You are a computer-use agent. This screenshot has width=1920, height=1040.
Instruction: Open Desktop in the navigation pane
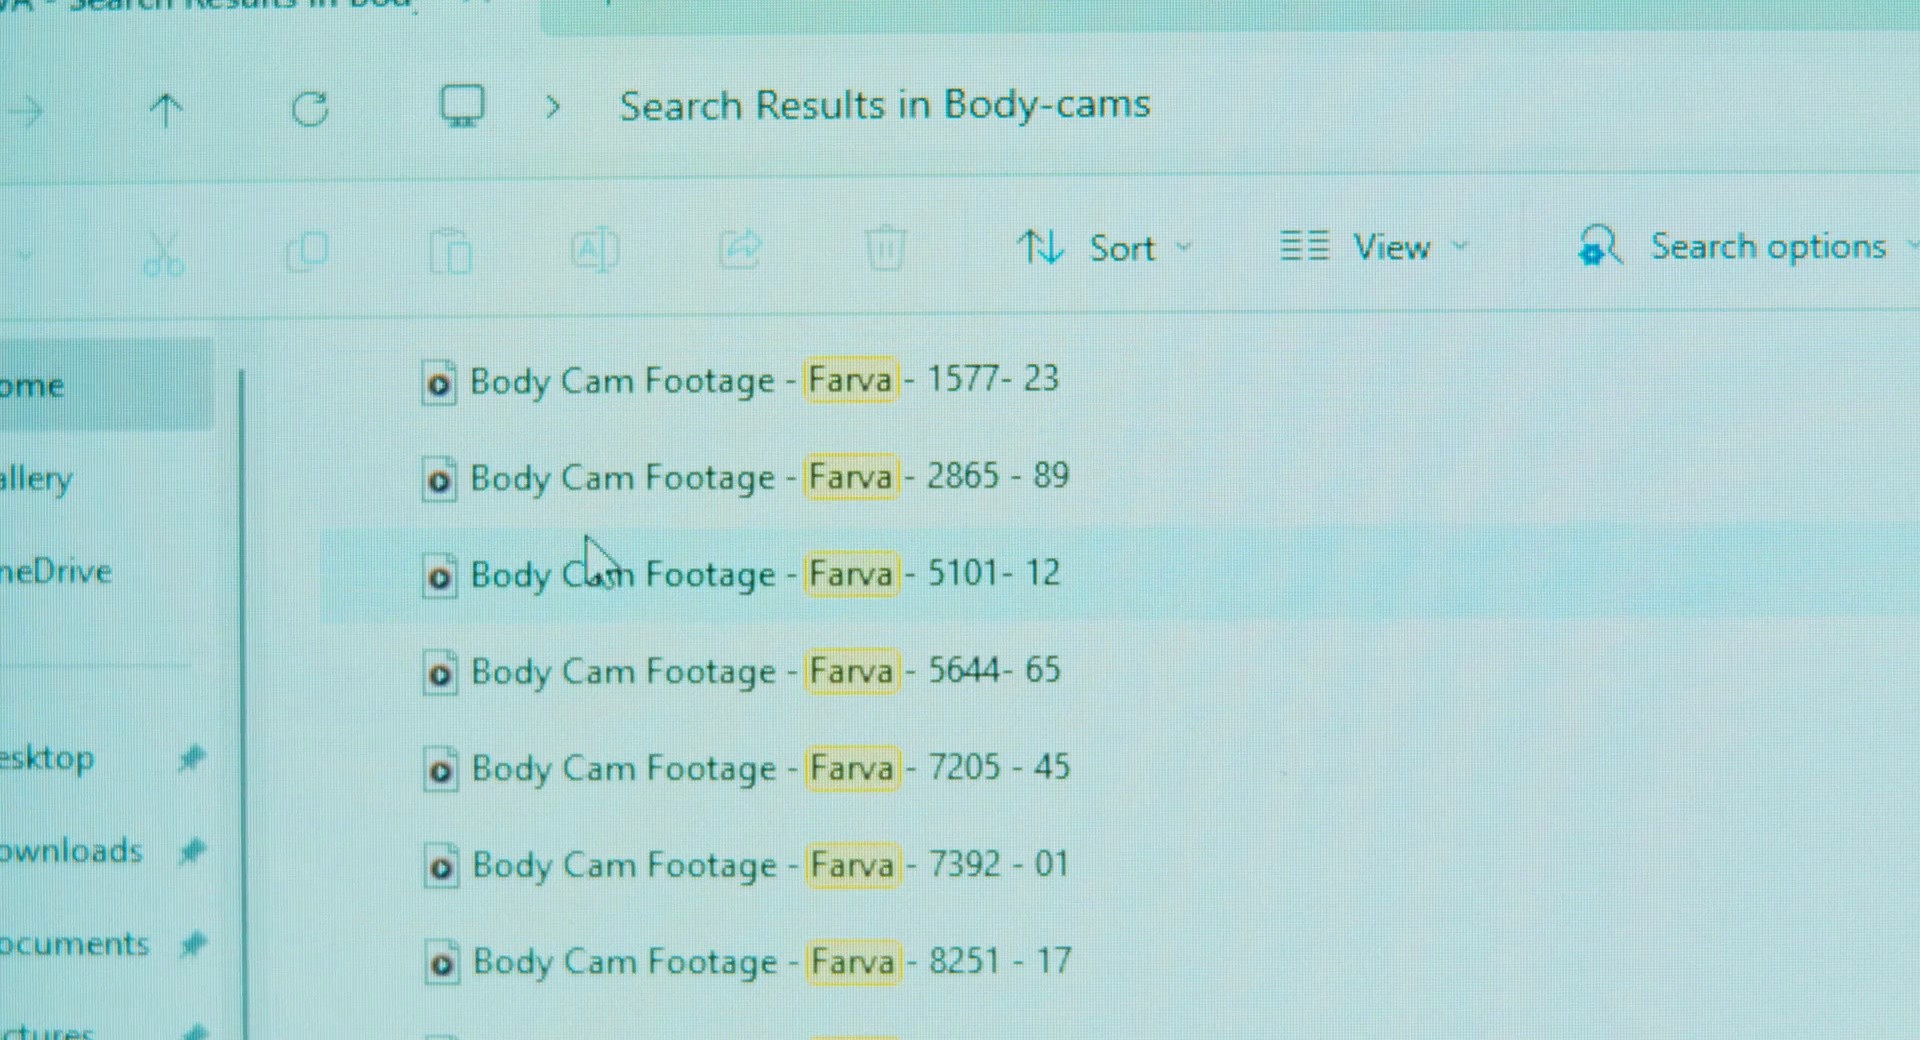tap(47, 759)
